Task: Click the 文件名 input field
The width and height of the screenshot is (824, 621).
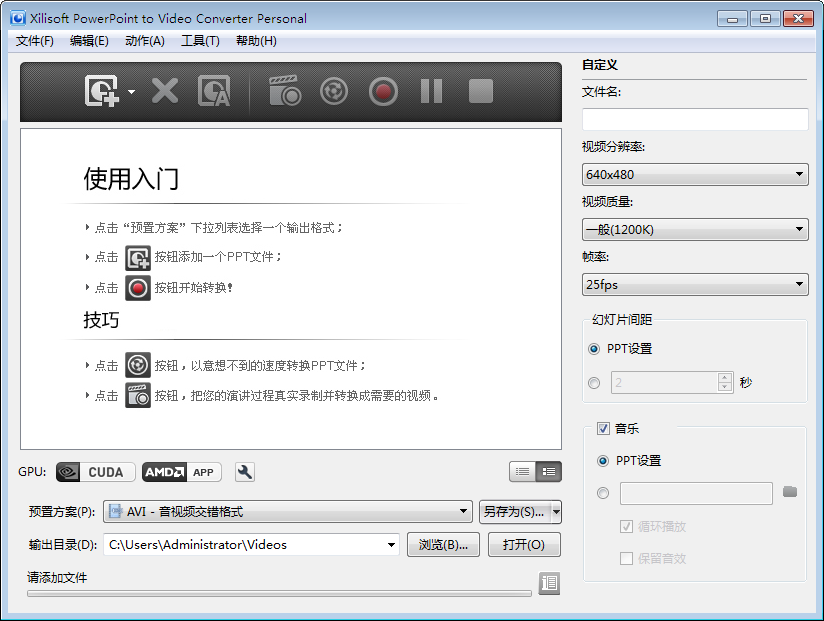Action: [695, 119]
